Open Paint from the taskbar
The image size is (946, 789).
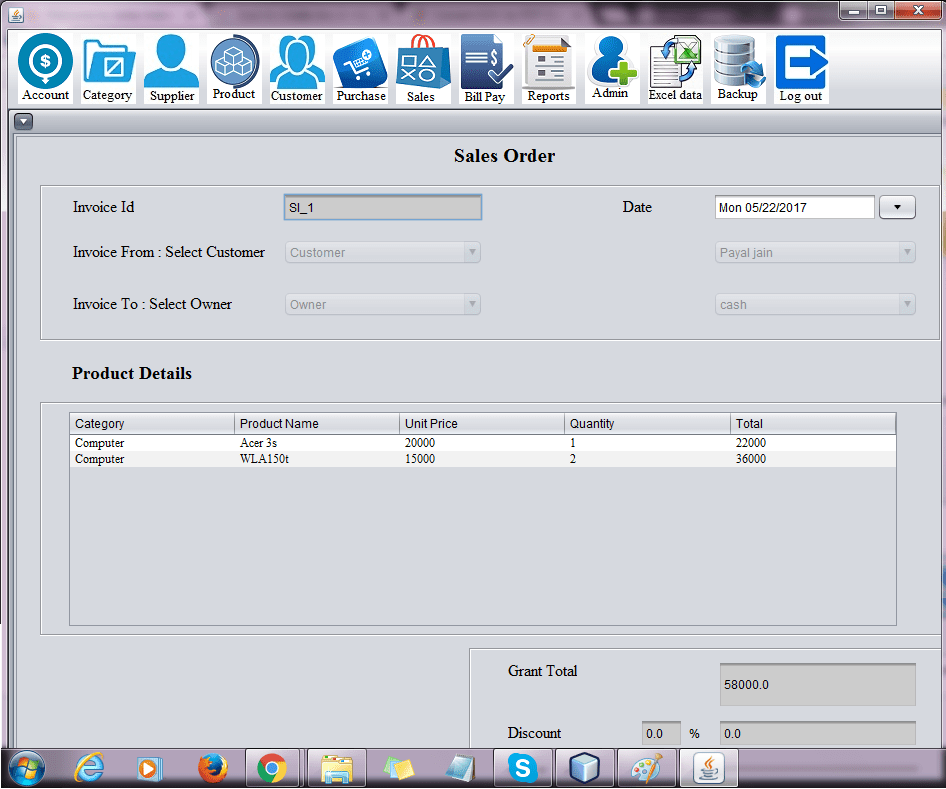[x=646, y=768]
